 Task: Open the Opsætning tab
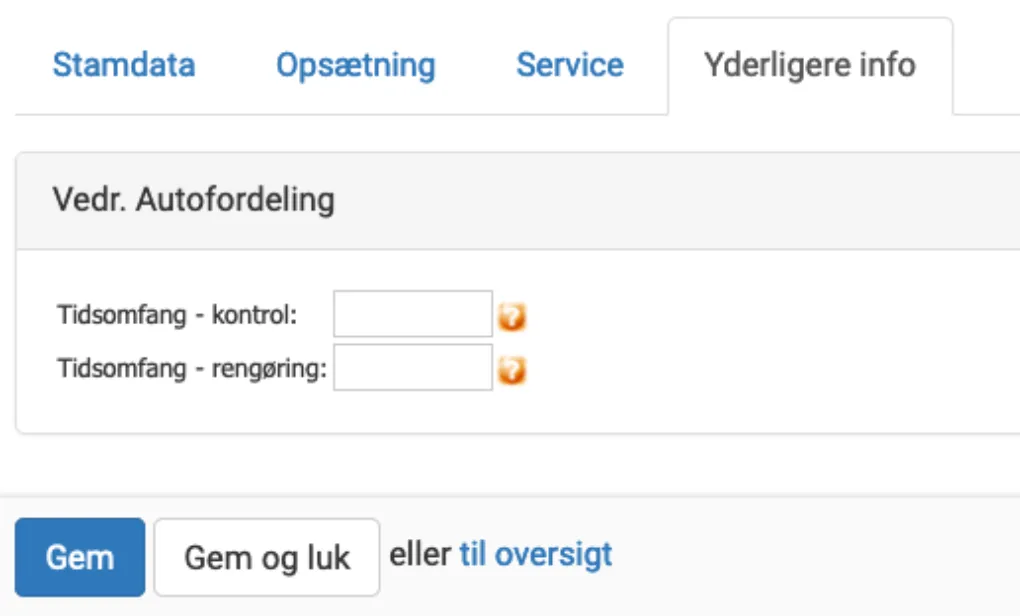pos(355,65)
